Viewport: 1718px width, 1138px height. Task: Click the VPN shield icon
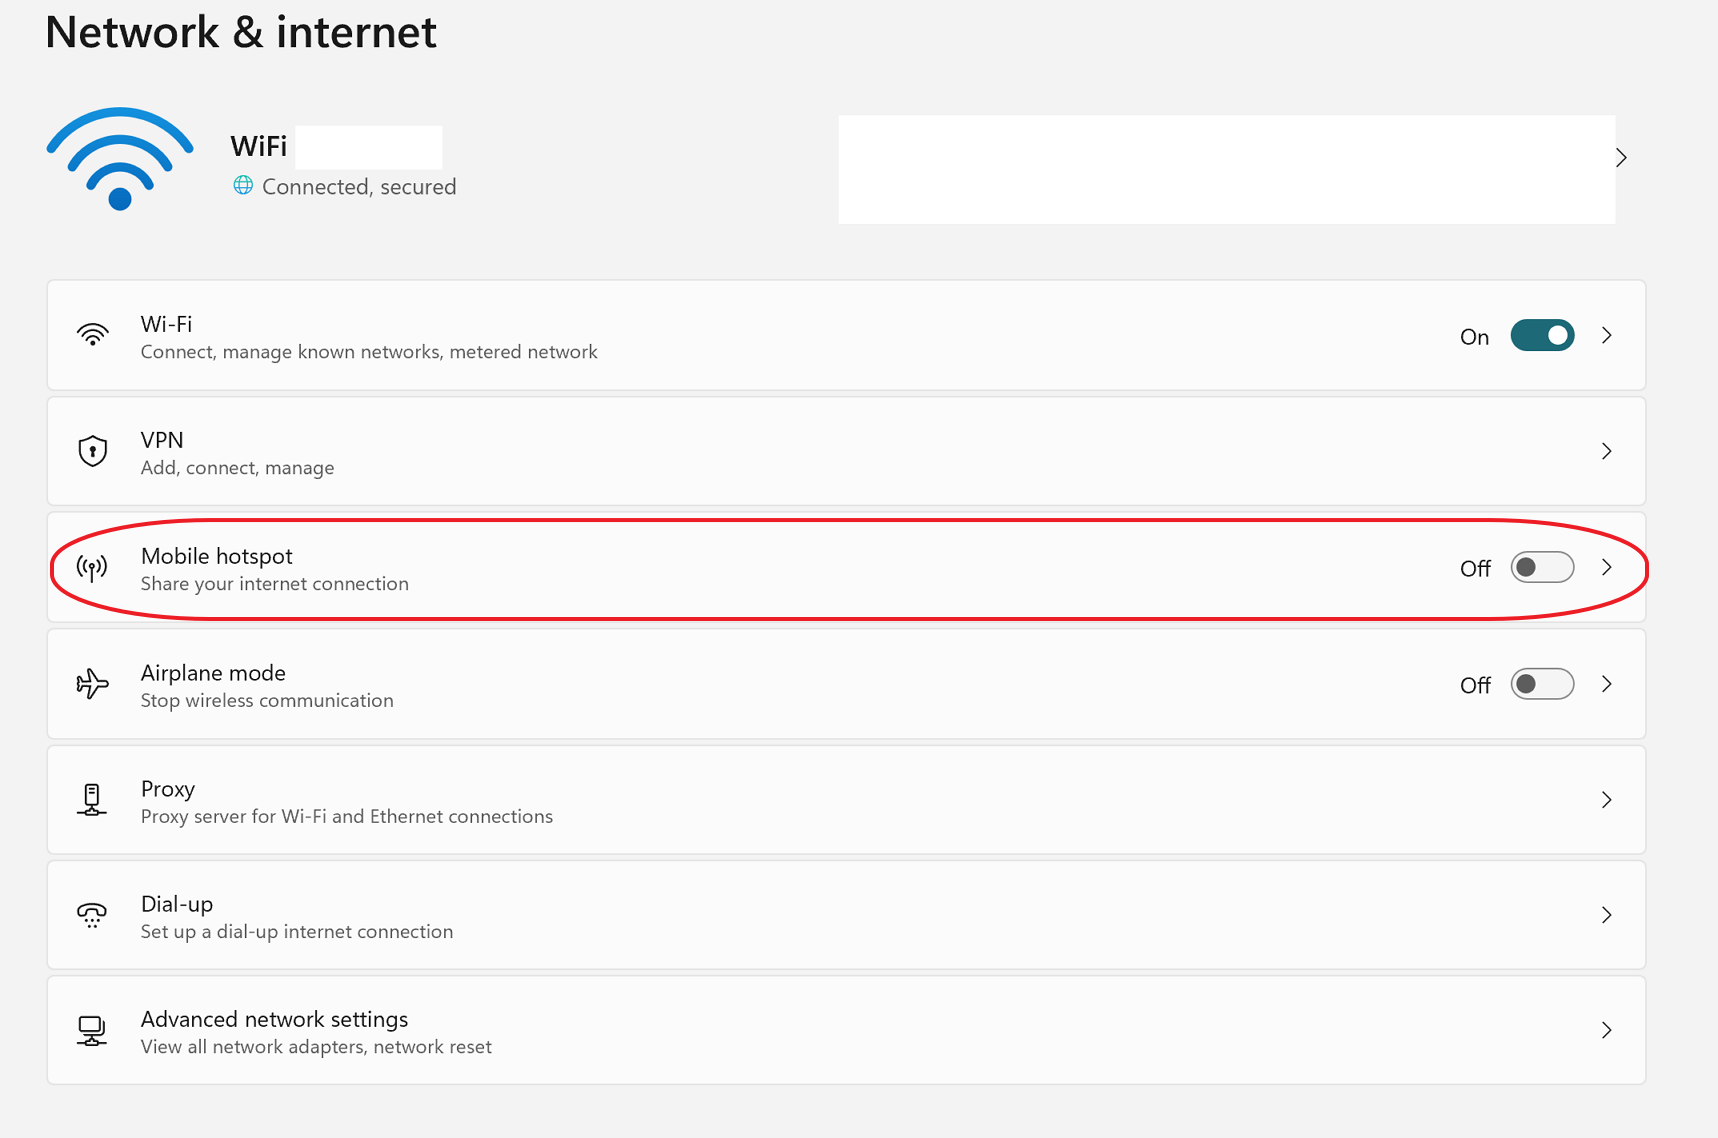(93, 451)
